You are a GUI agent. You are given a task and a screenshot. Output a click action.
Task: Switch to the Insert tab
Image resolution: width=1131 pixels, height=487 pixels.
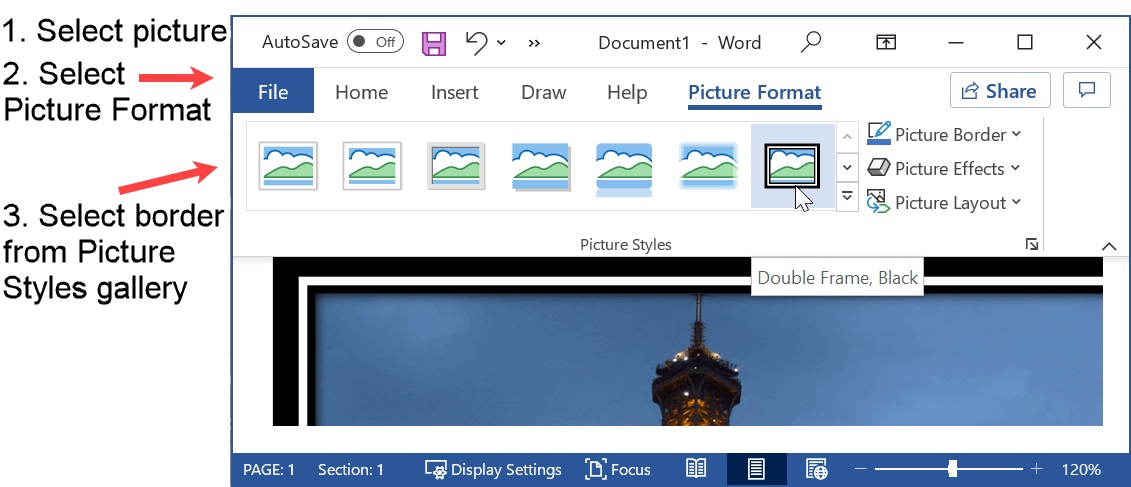tap(455, 92)
